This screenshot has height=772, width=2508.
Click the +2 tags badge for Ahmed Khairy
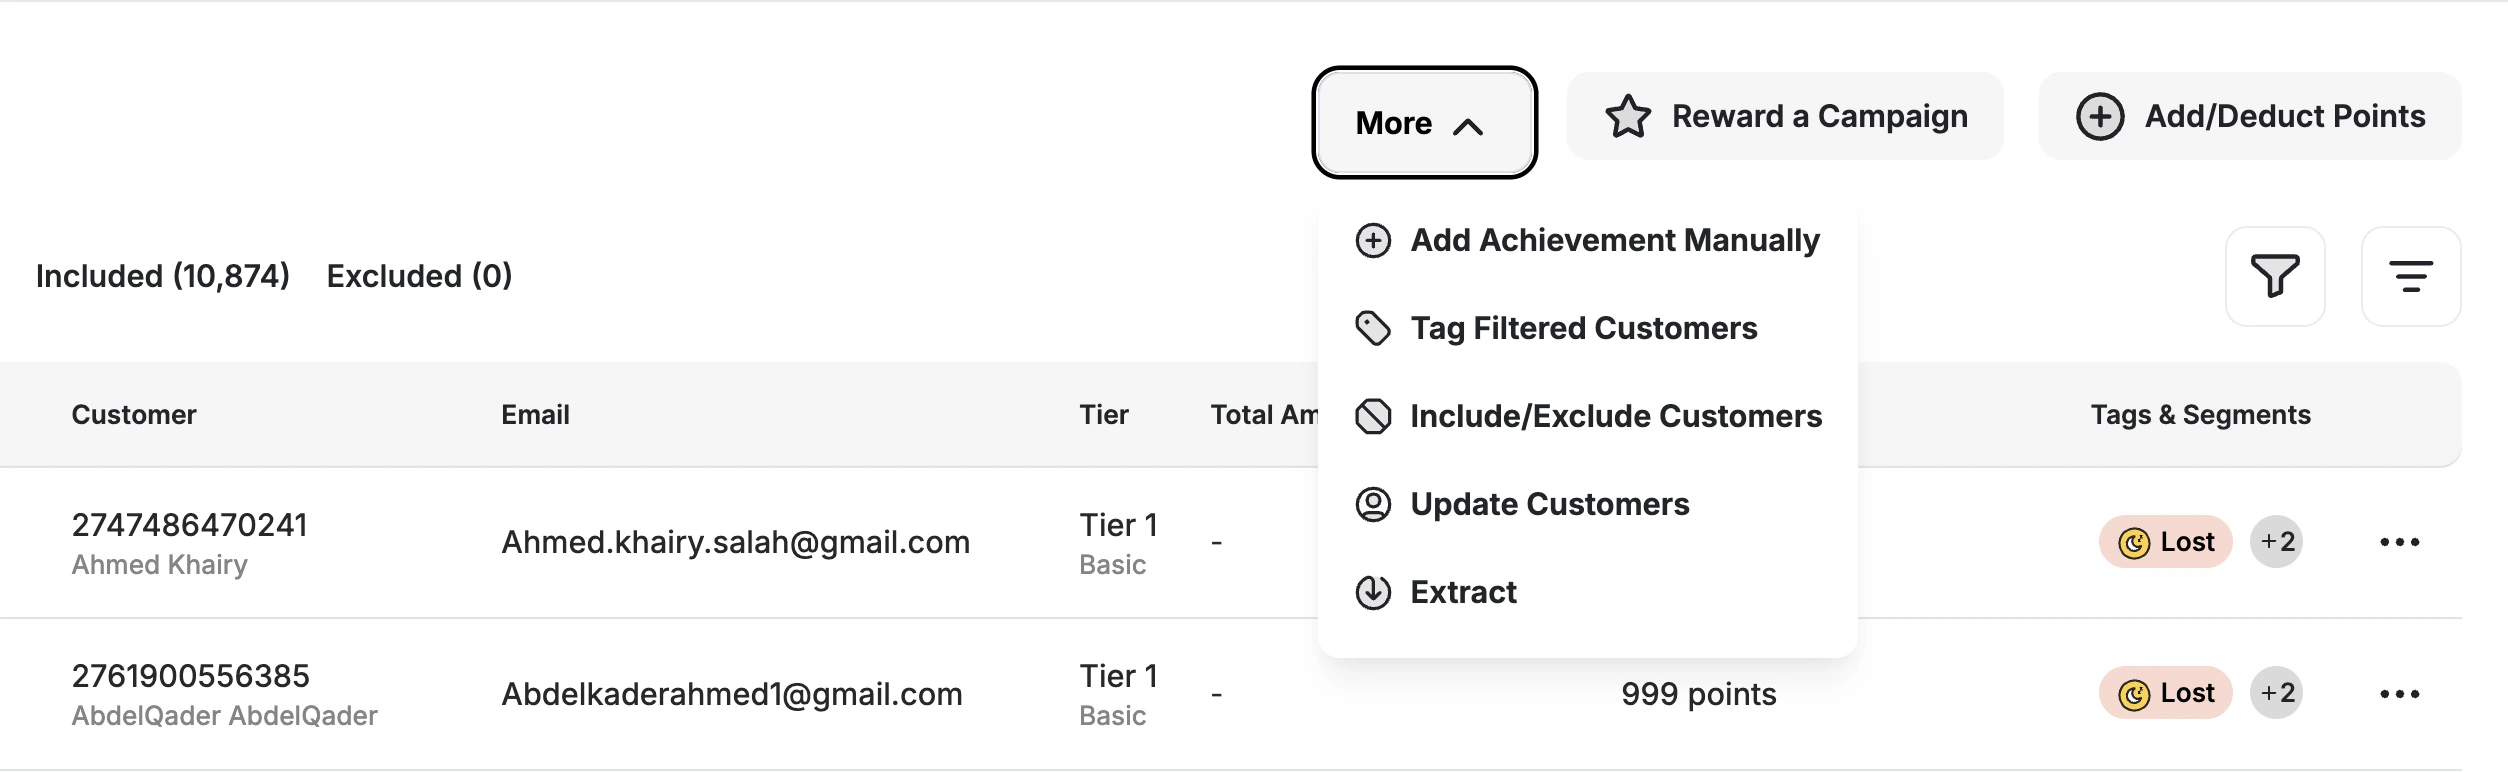click(x=2278, y=542)
